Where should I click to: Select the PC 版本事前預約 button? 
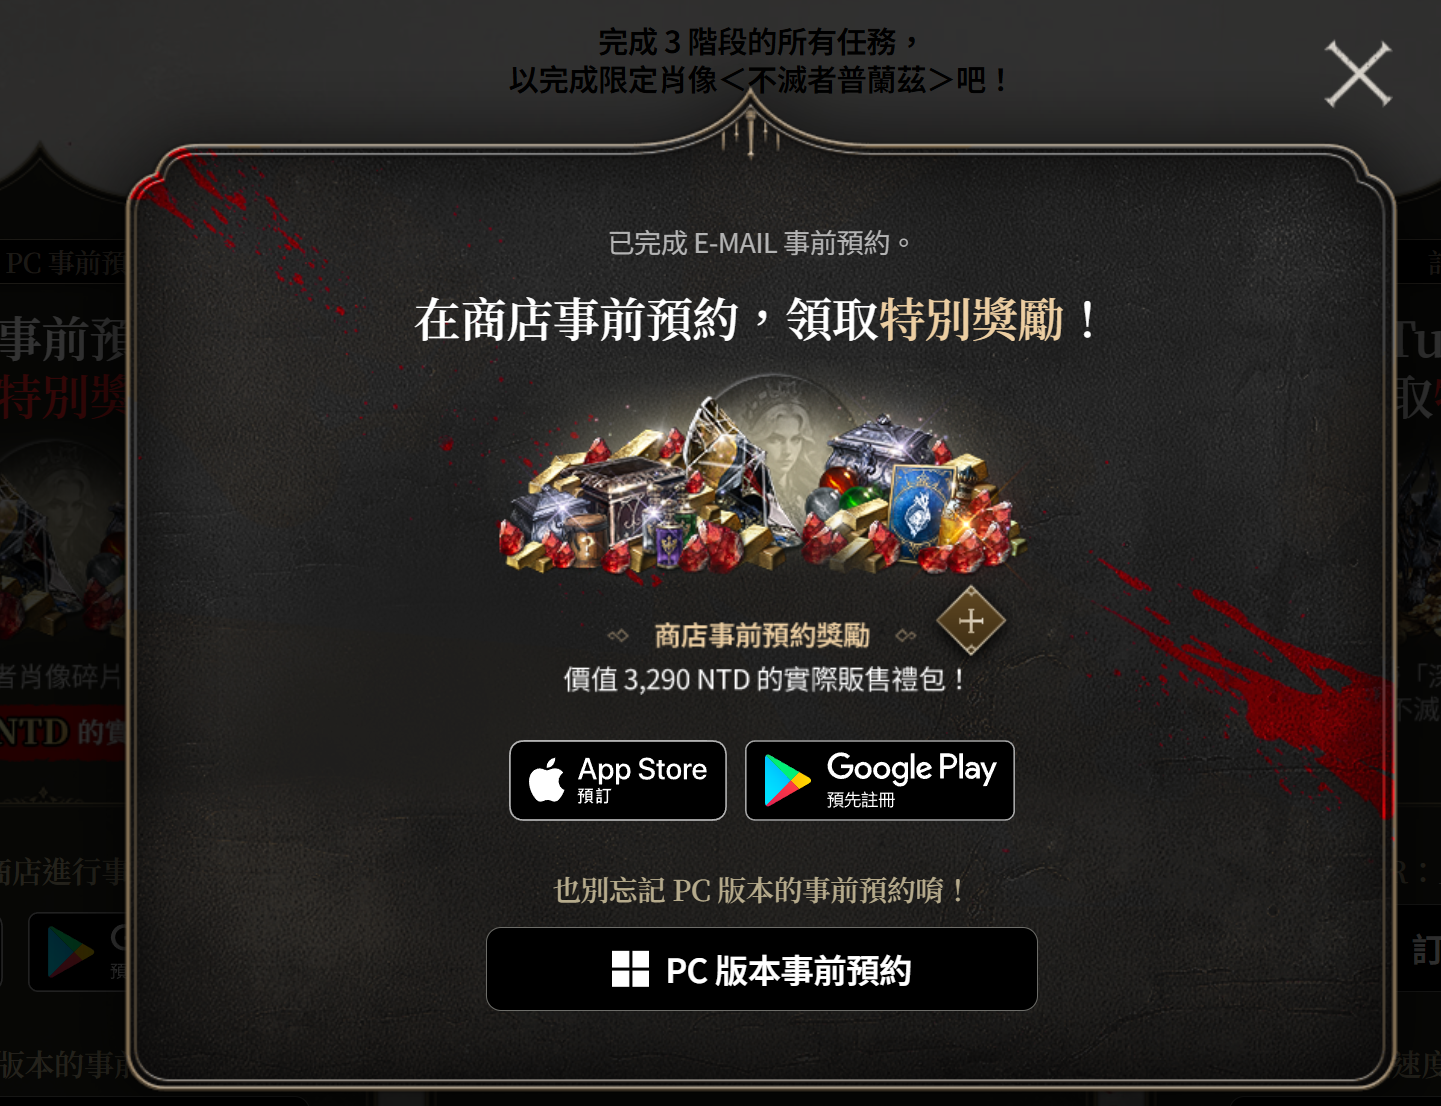click(762, 969)
